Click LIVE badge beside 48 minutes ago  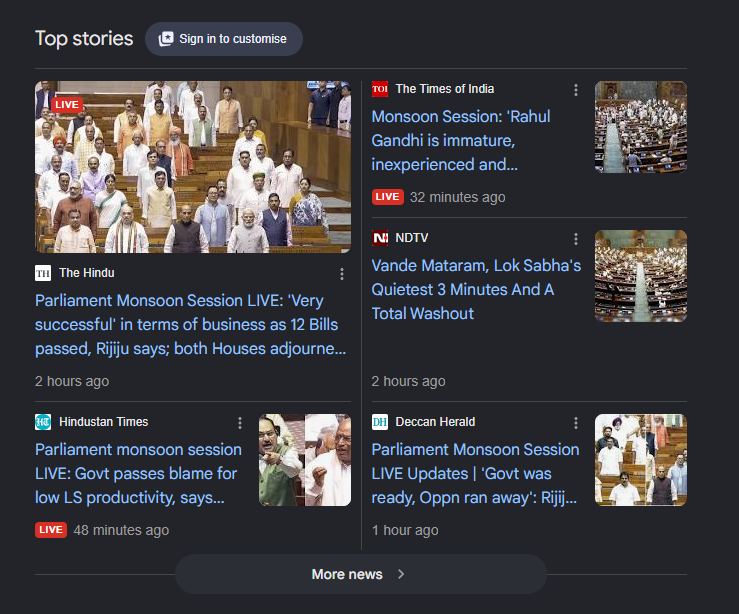51,530
